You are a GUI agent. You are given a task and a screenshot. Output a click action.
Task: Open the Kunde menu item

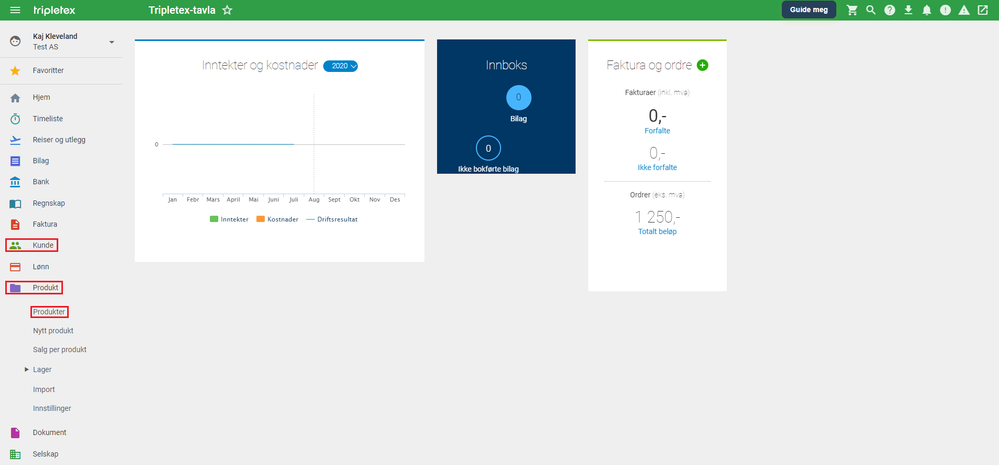(32, 245)
